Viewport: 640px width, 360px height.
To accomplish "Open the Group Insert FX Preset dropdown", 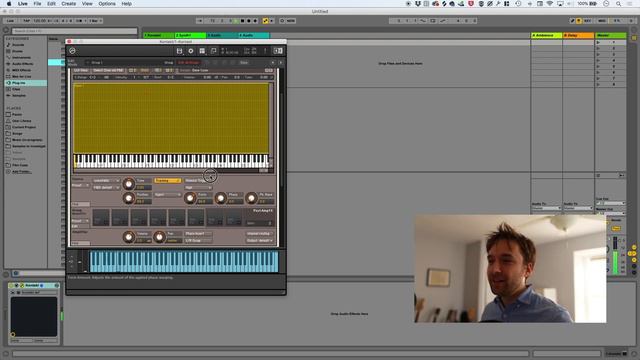I will (81, 221).
